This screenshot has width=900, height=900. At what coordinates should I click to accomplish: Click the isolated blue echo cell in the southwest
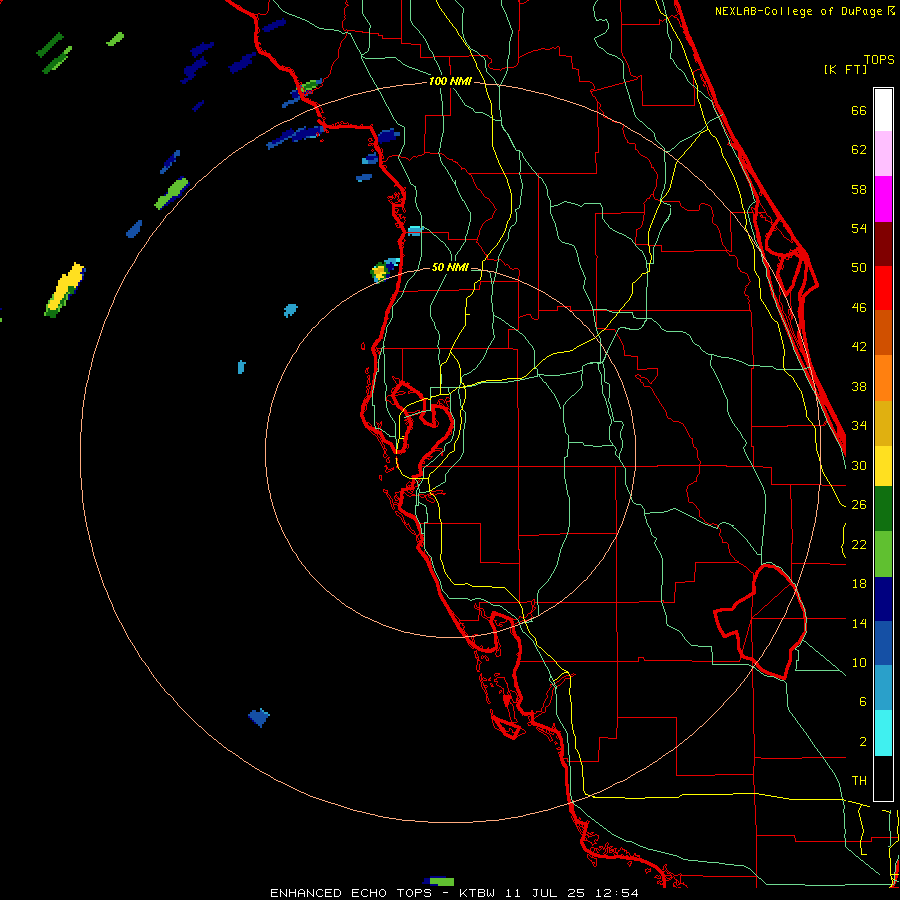coord(259,717)
